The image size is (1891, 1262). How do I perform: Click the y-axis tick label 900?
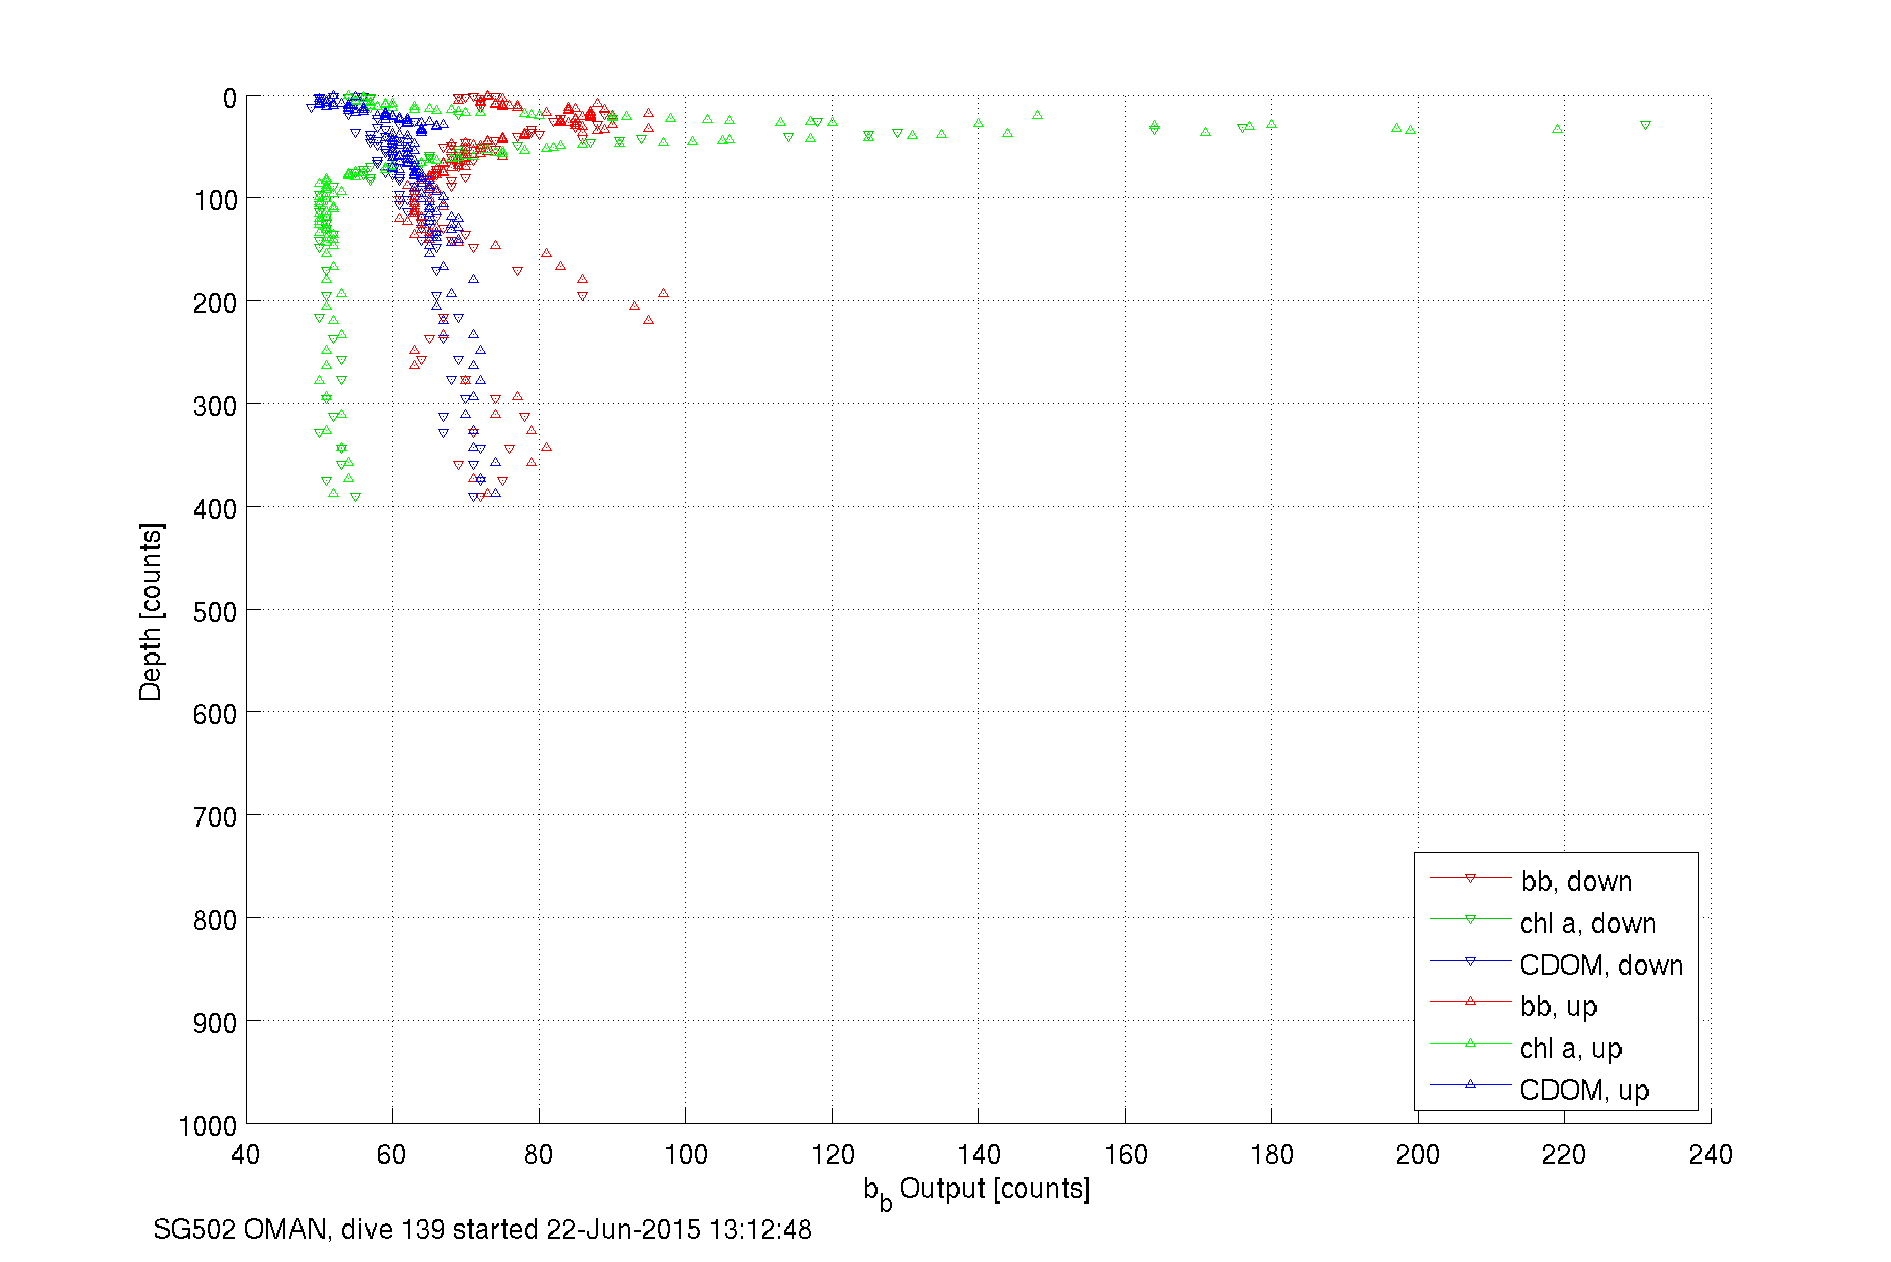(215, 1023)
